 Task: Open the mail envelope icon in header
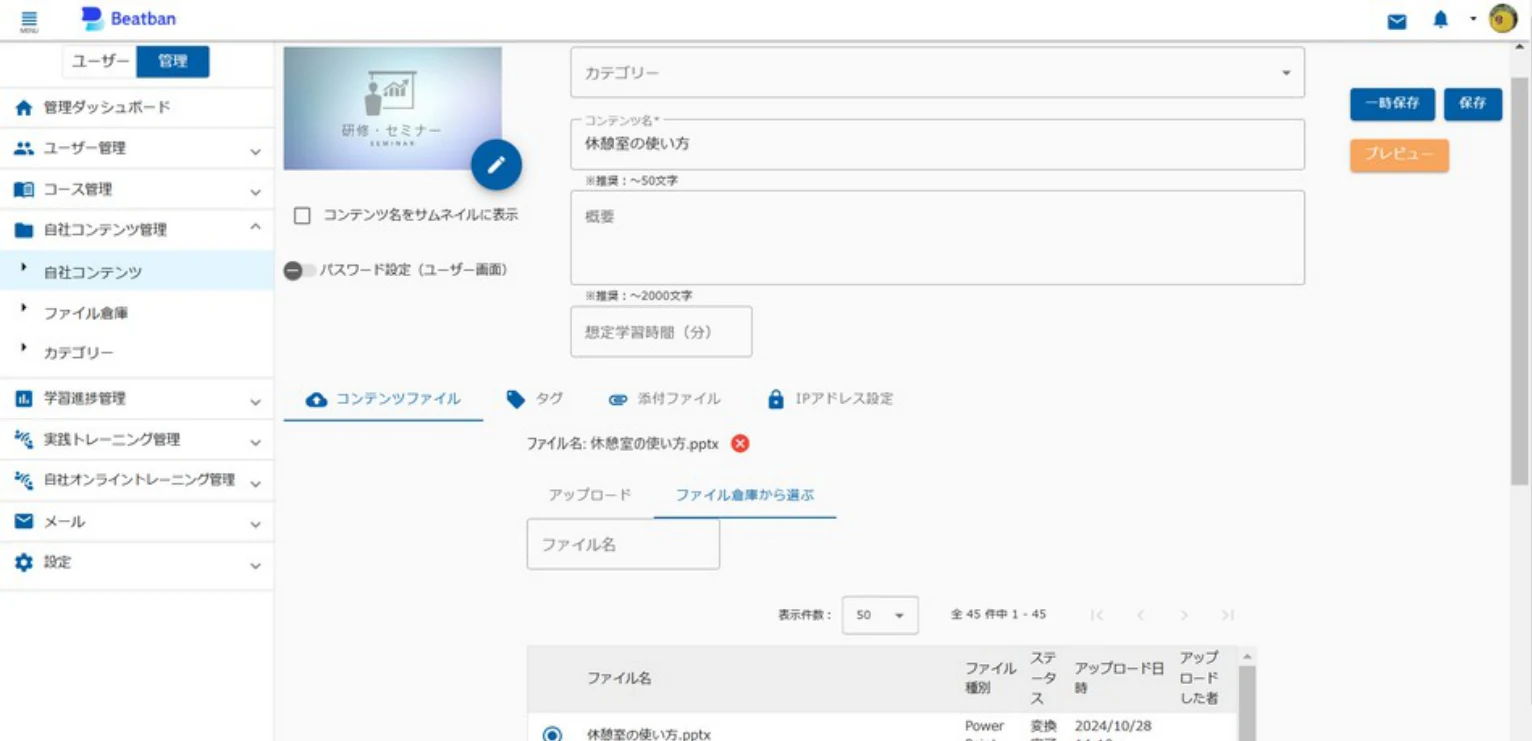pos(1397,21)
